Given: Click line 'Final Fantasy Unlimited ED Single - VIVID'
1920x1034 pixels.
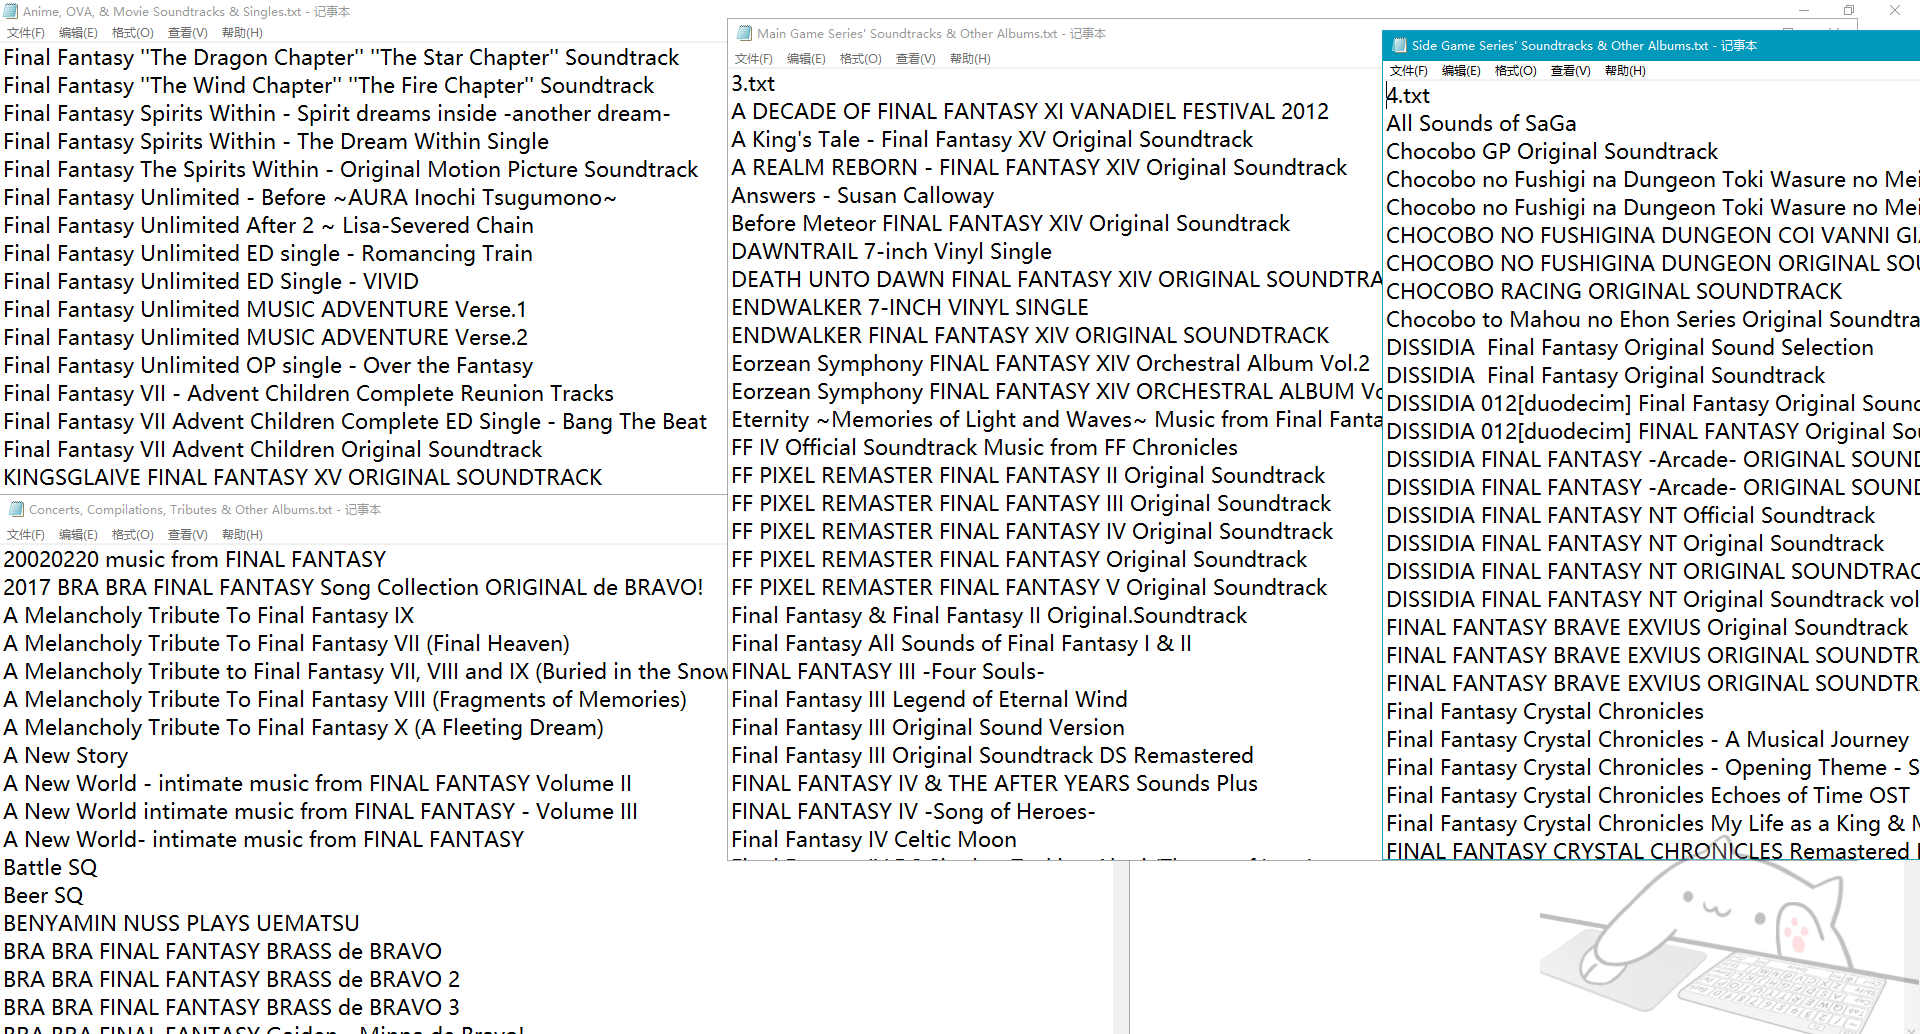Looking at the screenshot, I should (x=211, y=282).
